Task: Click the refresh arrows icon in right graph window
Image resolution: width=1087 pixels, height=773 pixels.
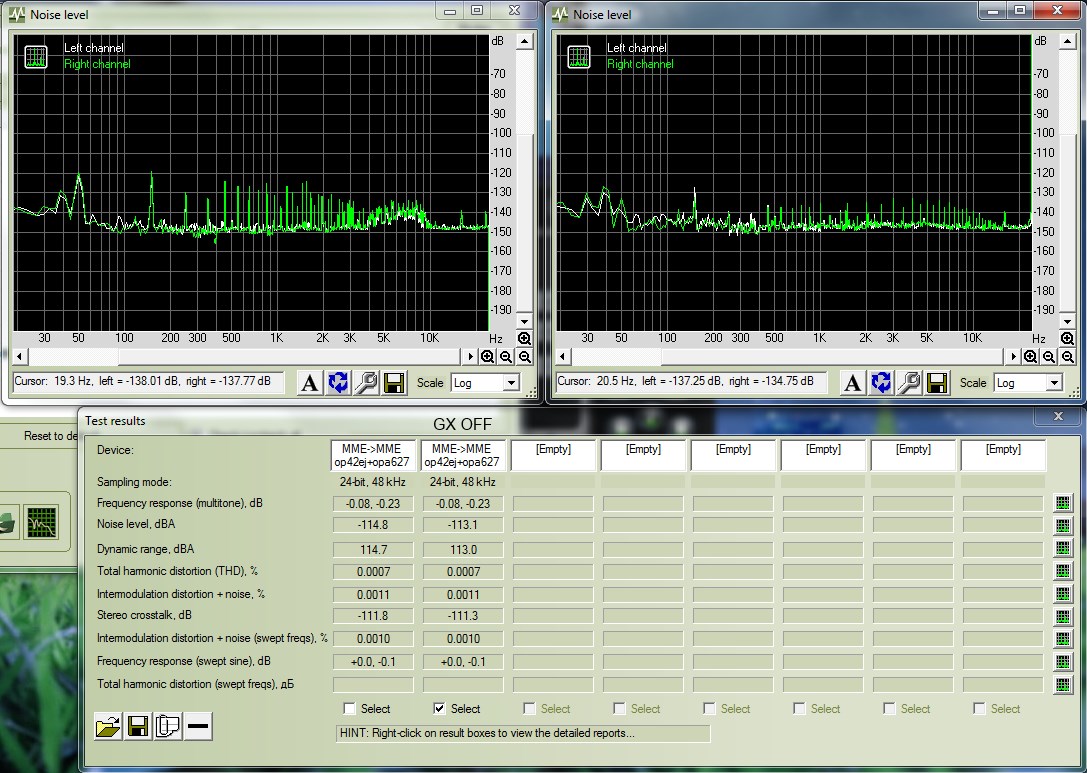Action: [x=881, y=383]
